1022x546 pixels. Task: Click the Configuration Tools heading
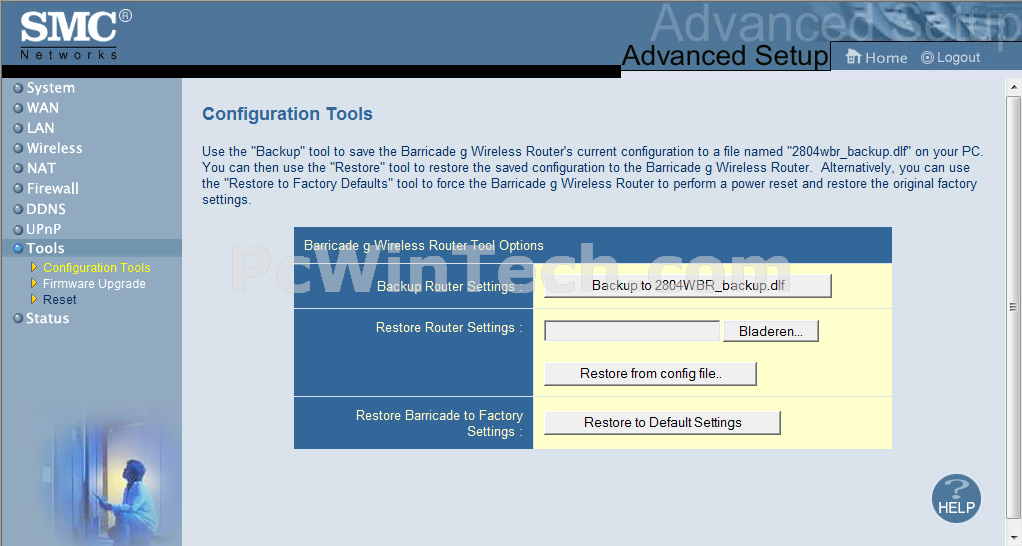coord(287,114)
